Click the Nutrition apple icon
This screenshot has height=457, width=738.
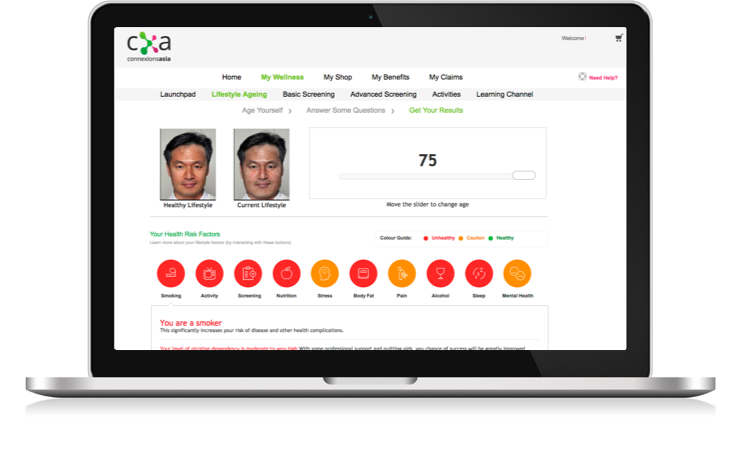tap(286, 273)
